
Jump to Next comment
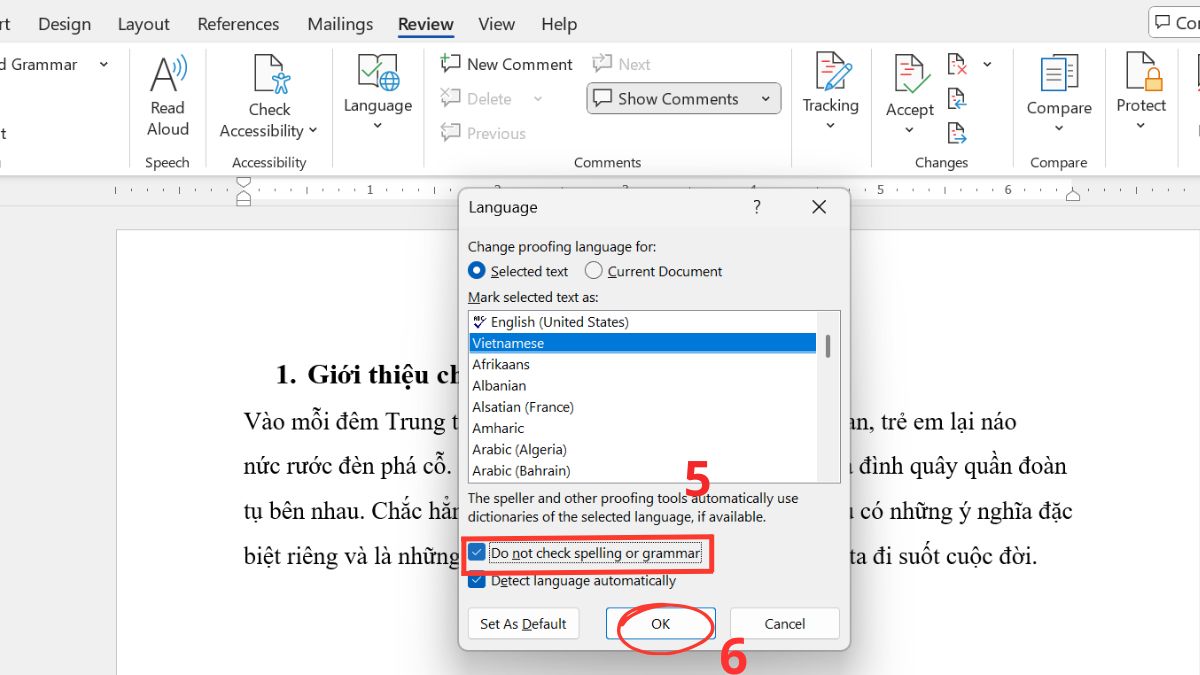621,64
